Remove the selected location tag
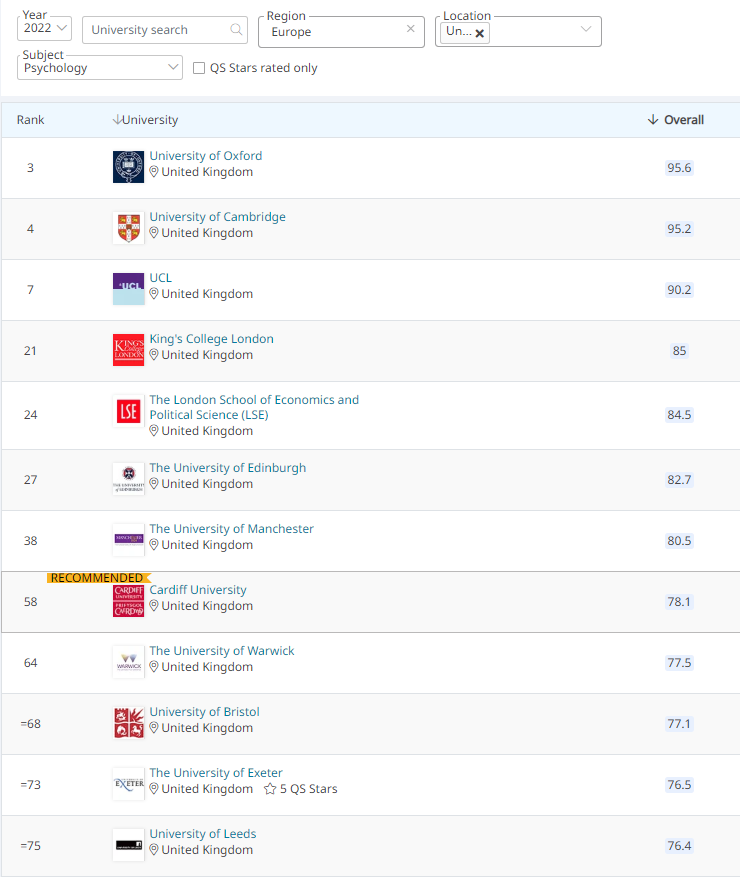The width and height of the screenshot is (740, 877). click(x=479, y=33)
